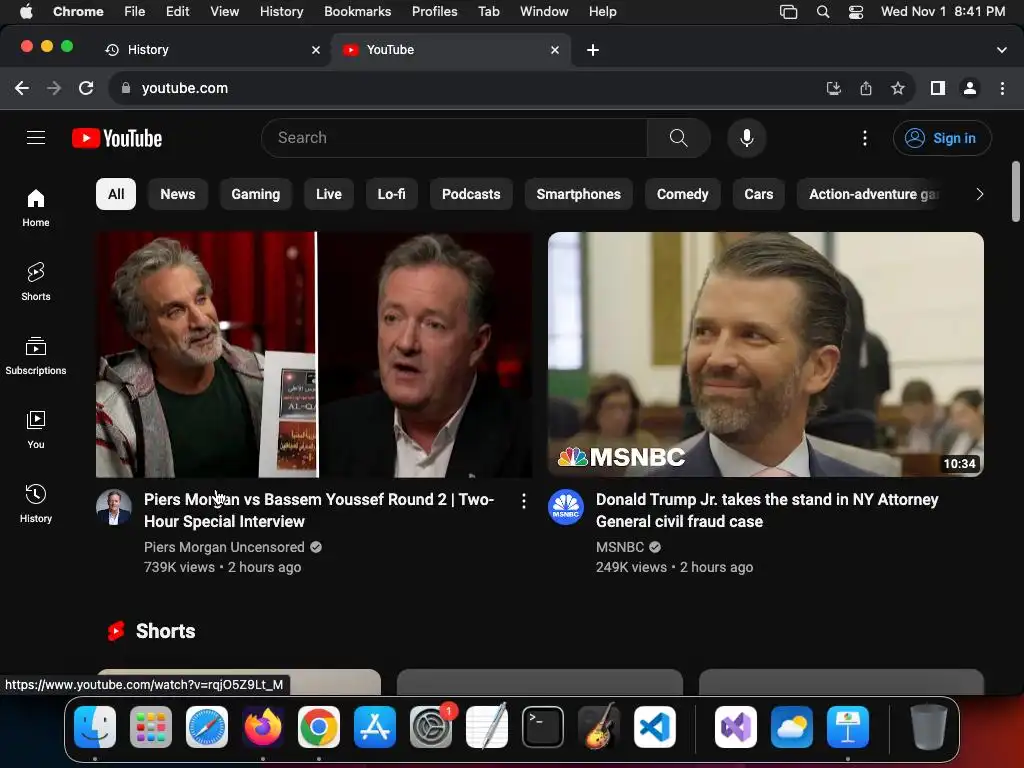This screenshot has height=768, width=1024.
Task: Open MSNBC channel name link
Action: click(x=620, y=547)
